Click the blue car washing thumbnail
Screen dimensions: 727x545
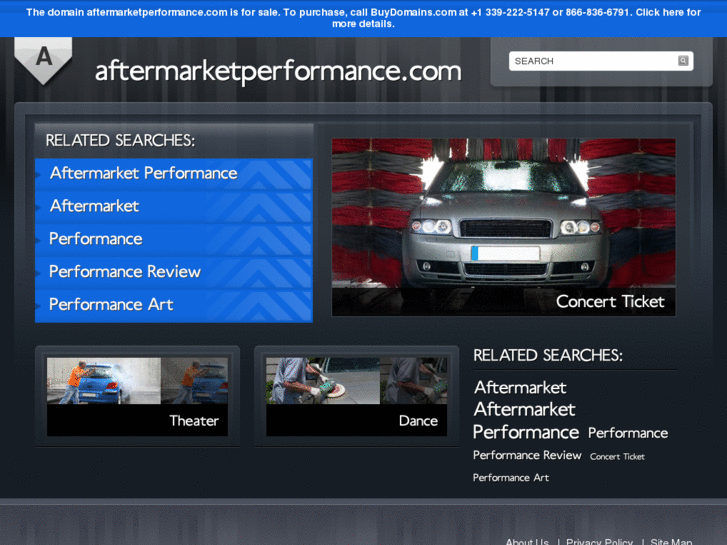click(x=137, y=381)
